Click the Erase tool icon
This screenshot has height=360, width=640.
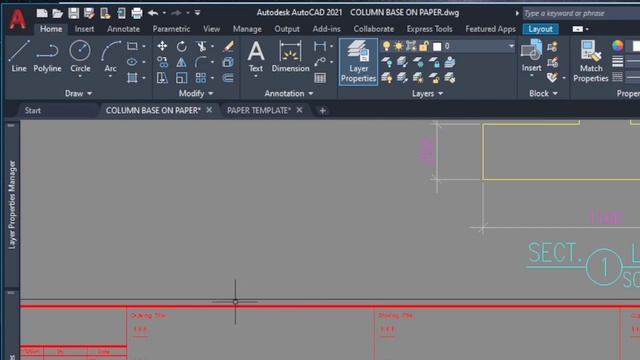(228, 46)
